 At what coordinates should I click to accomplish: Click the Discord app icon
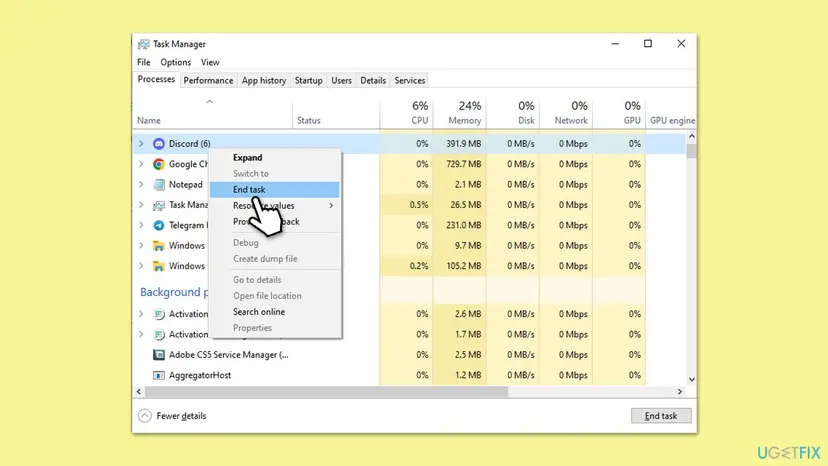click(x=158, y=144)
